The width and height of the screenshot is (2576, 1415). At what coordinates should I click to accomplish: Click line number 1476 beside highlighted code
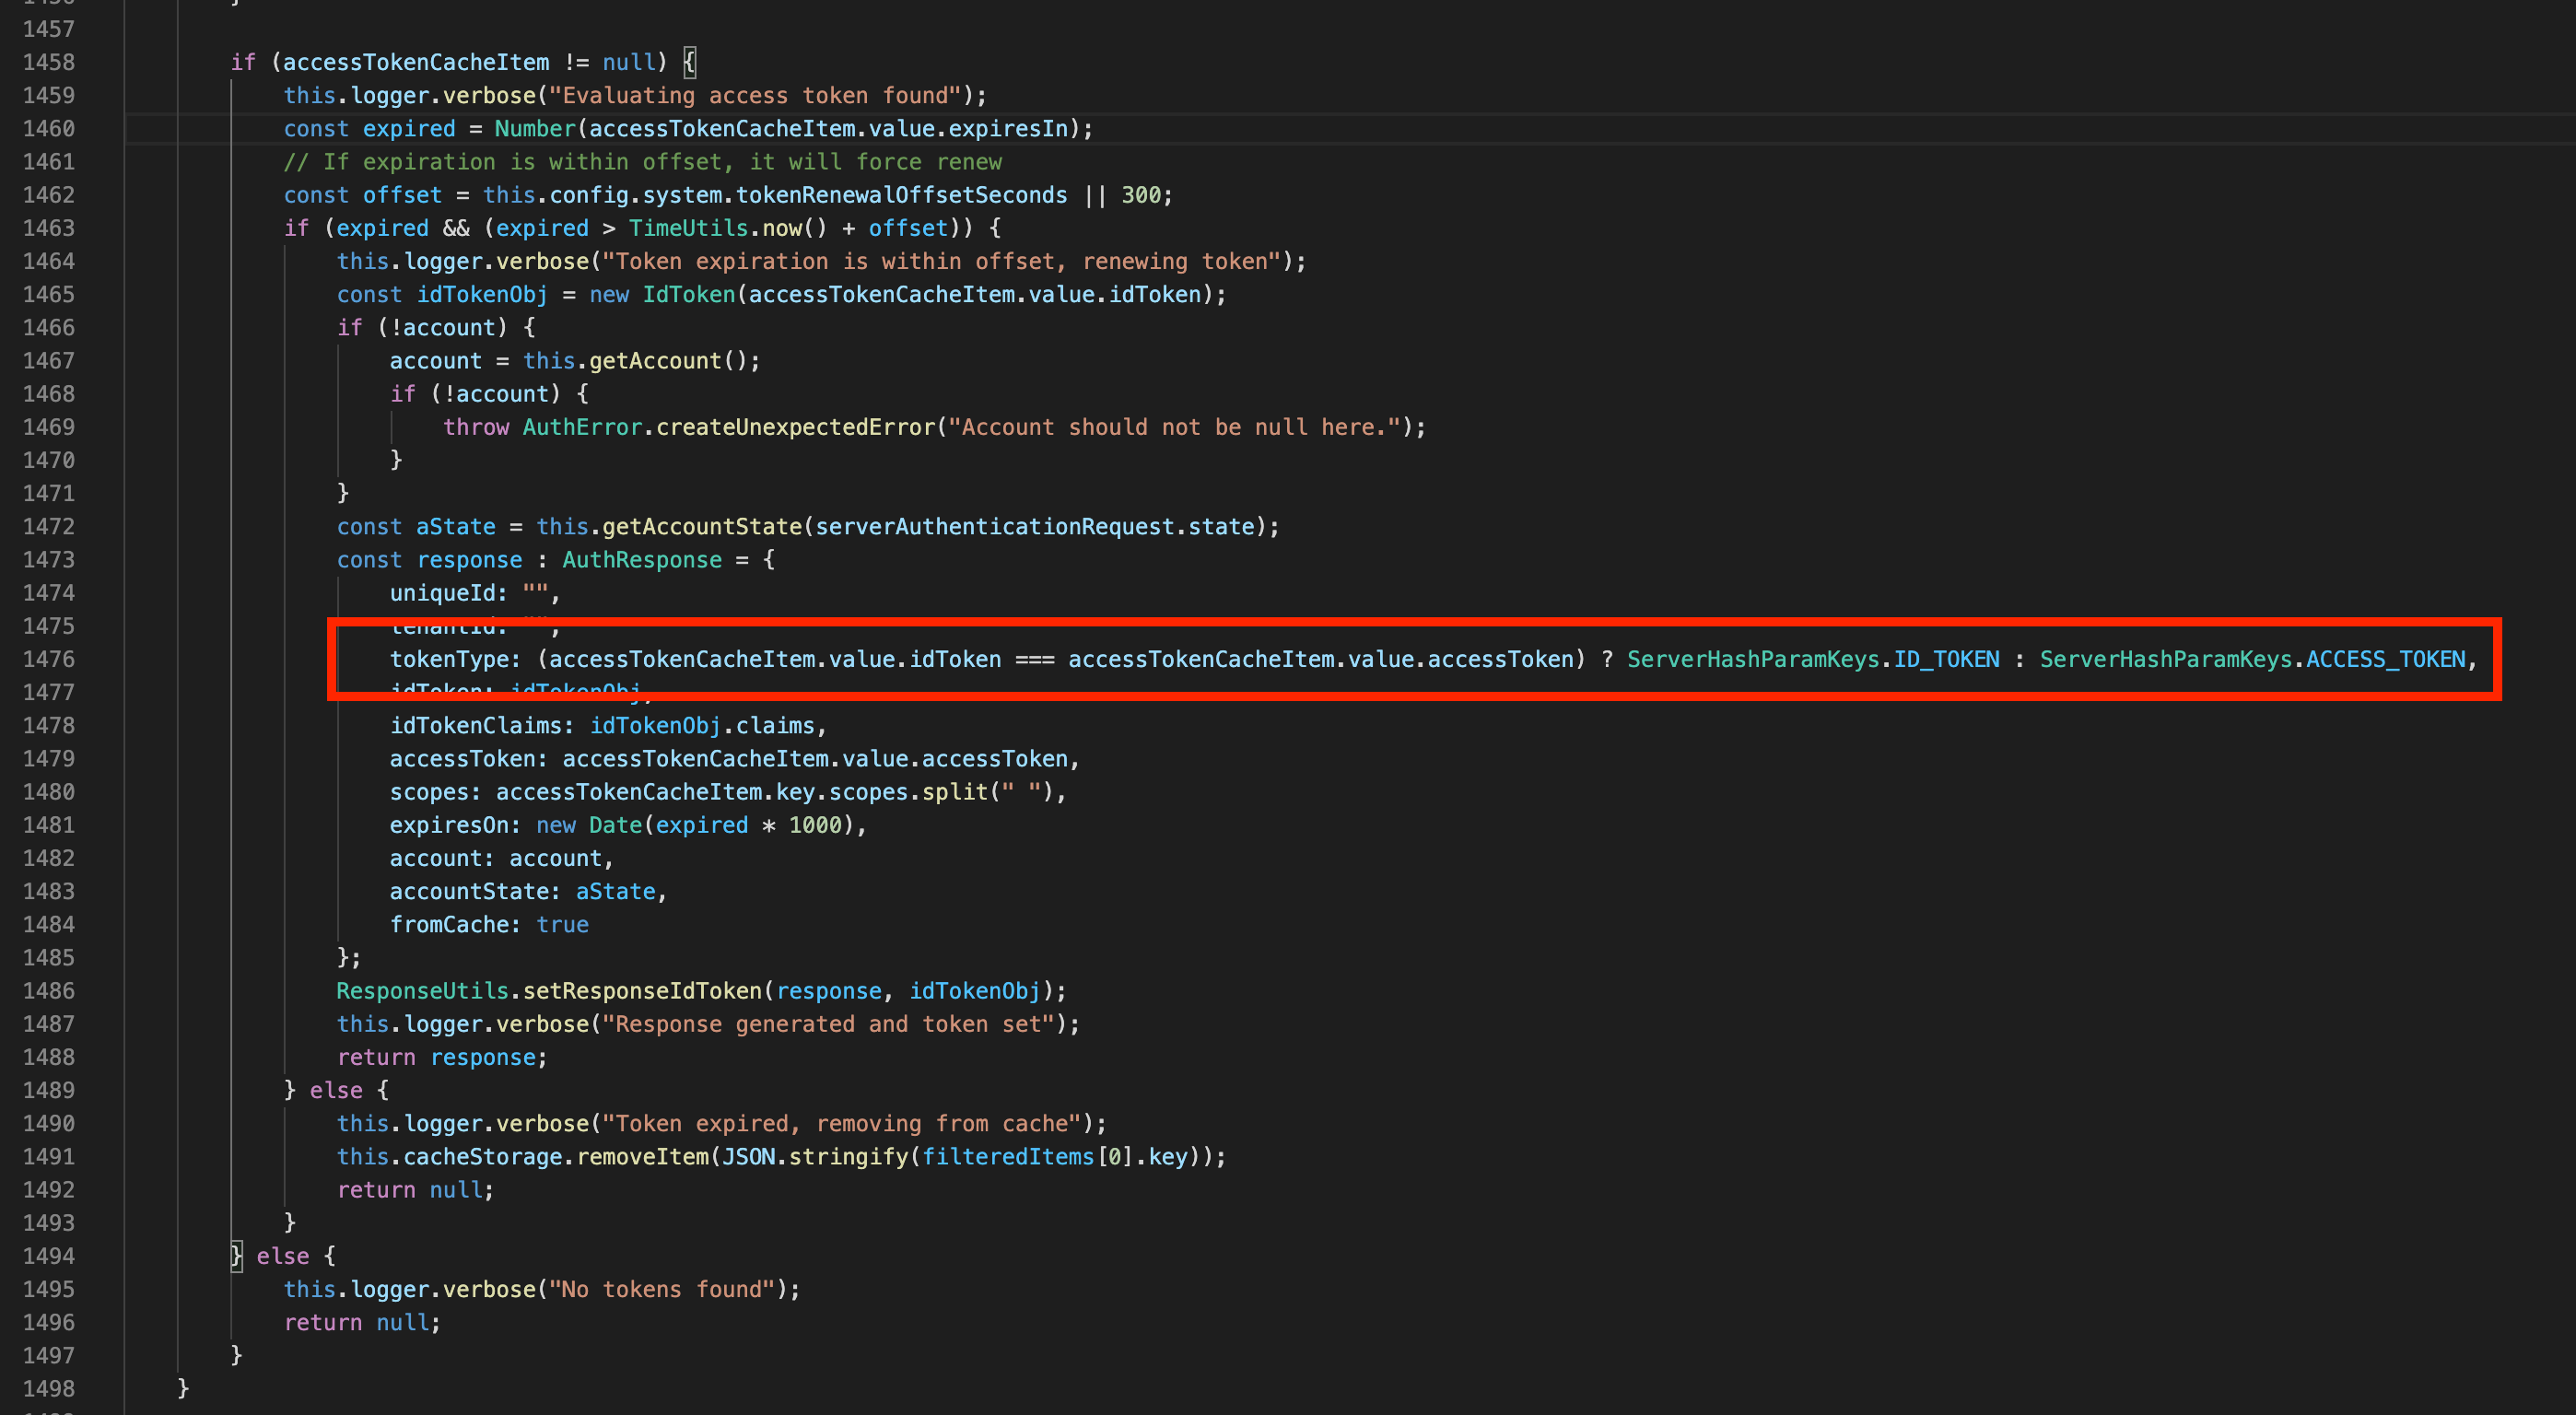51,659
